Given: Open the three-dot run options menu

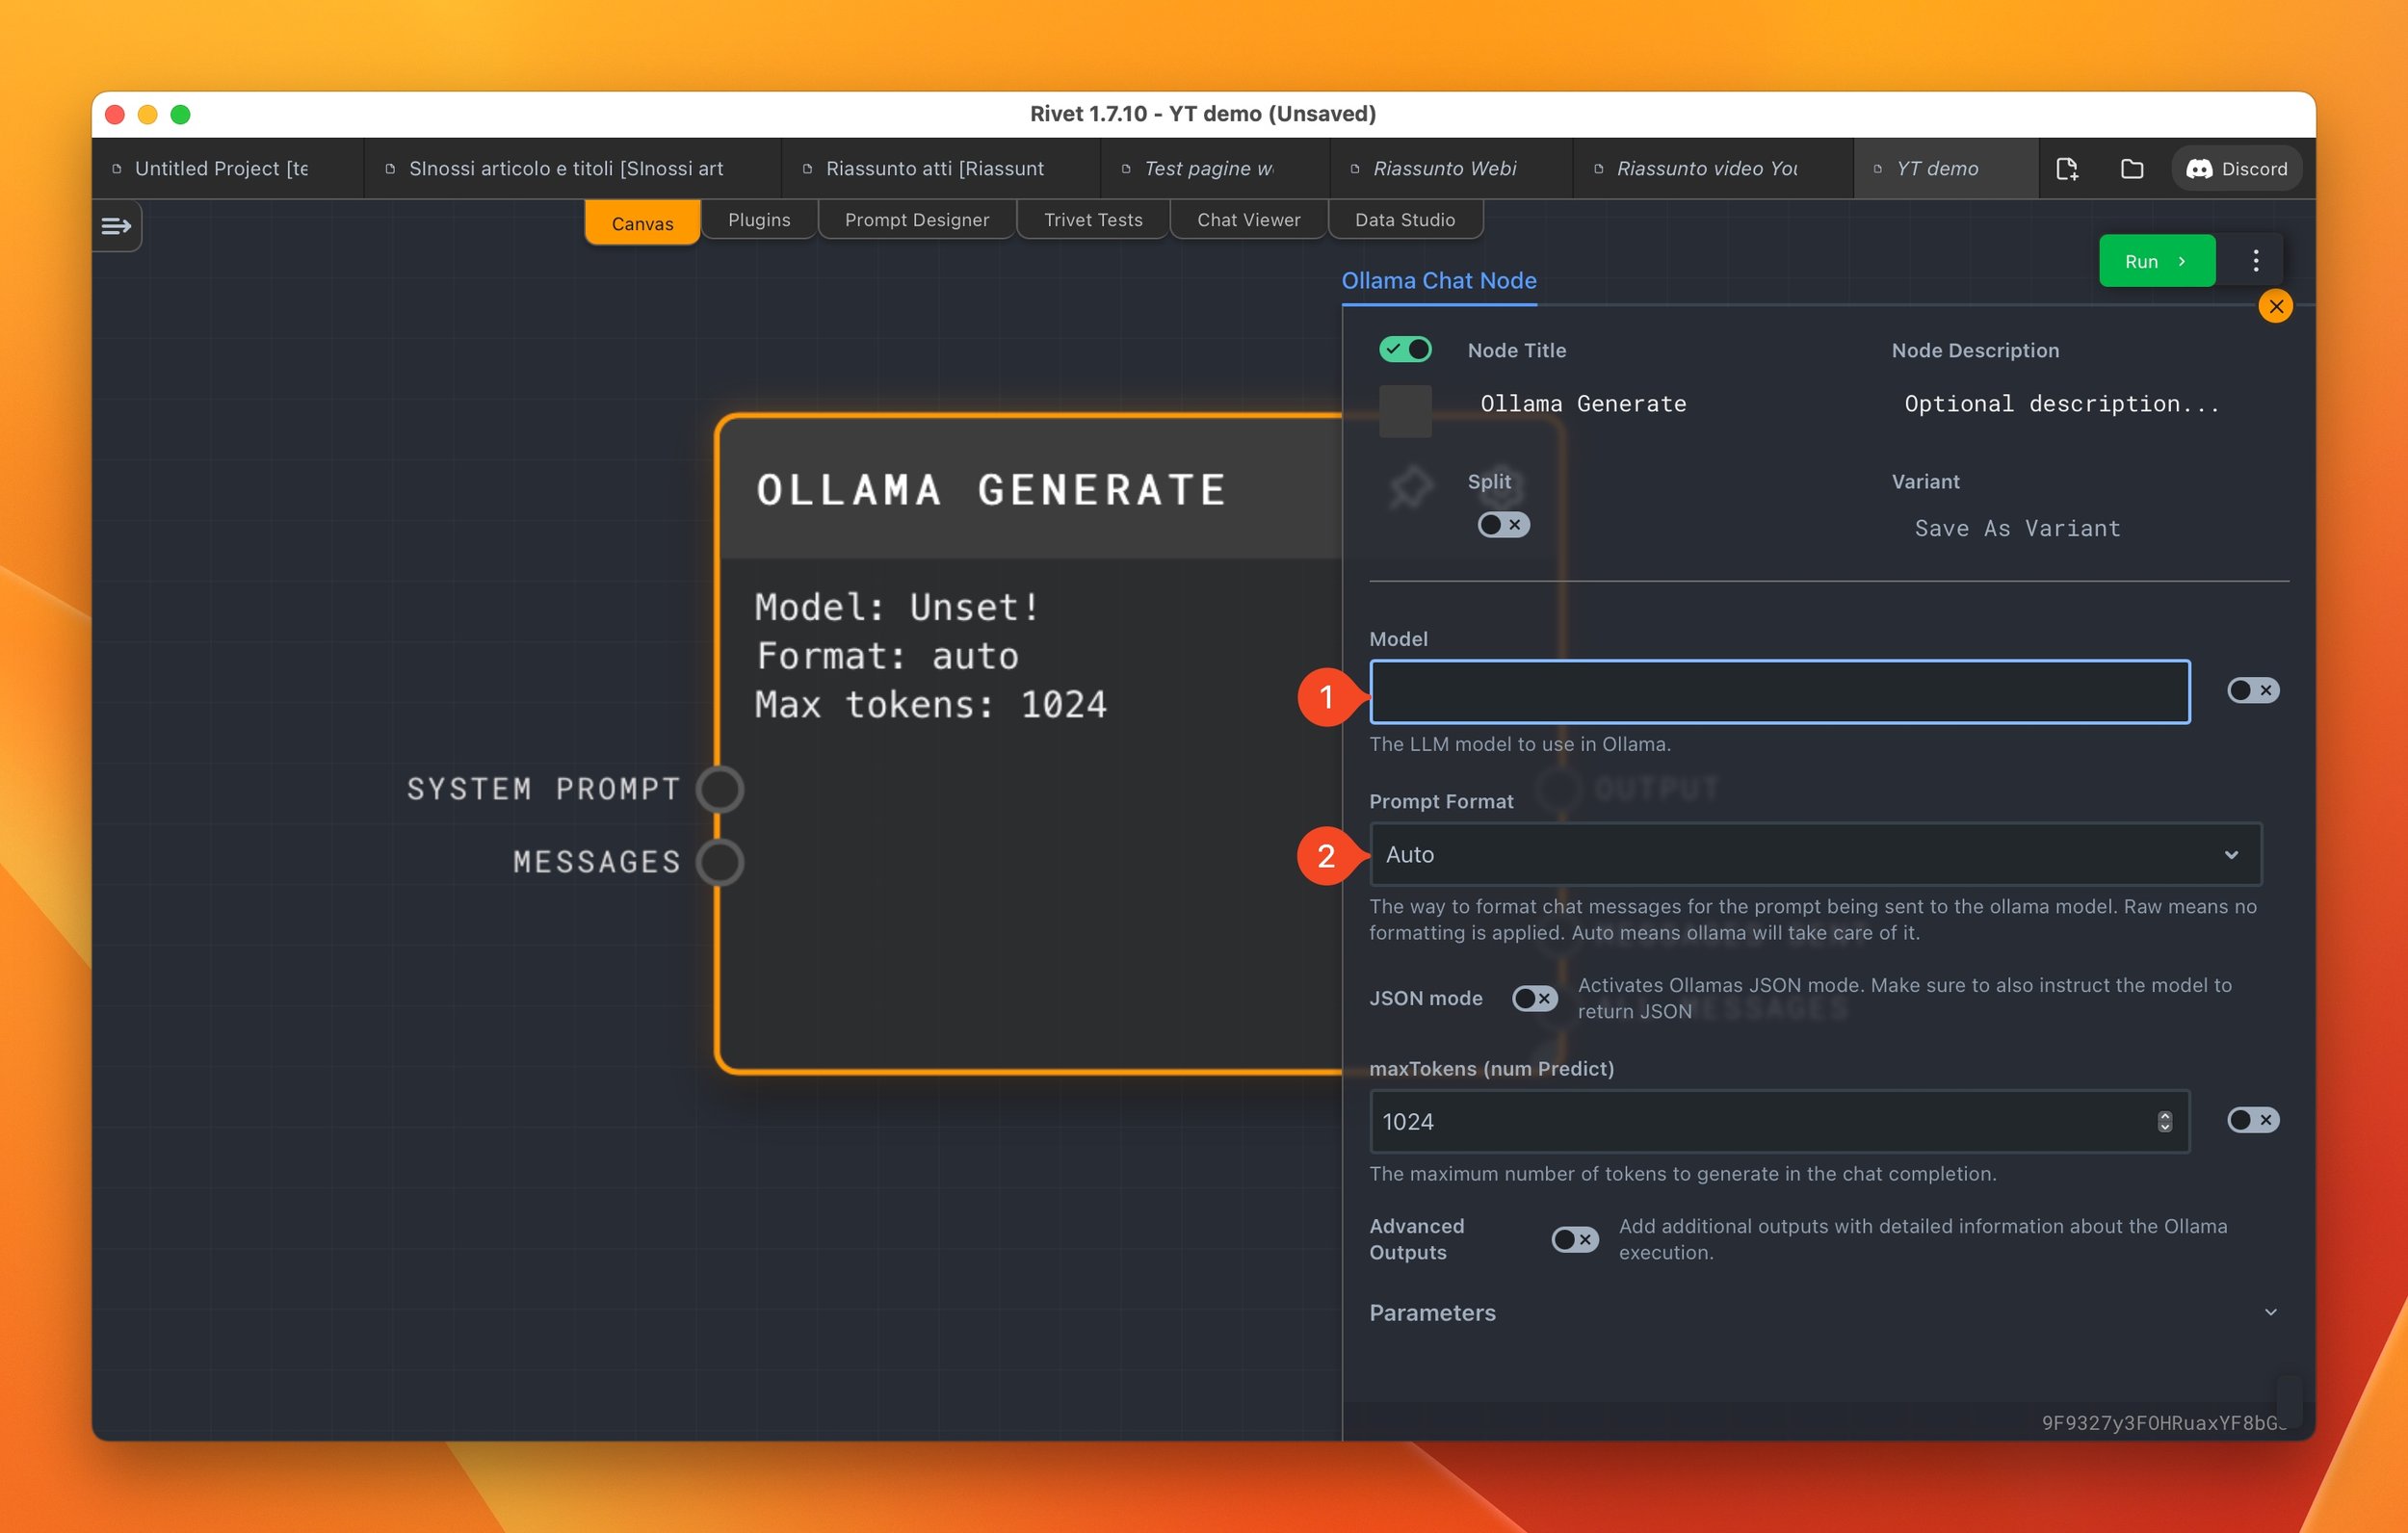Looking at the screenshot, I should [x=2255, y=261].
